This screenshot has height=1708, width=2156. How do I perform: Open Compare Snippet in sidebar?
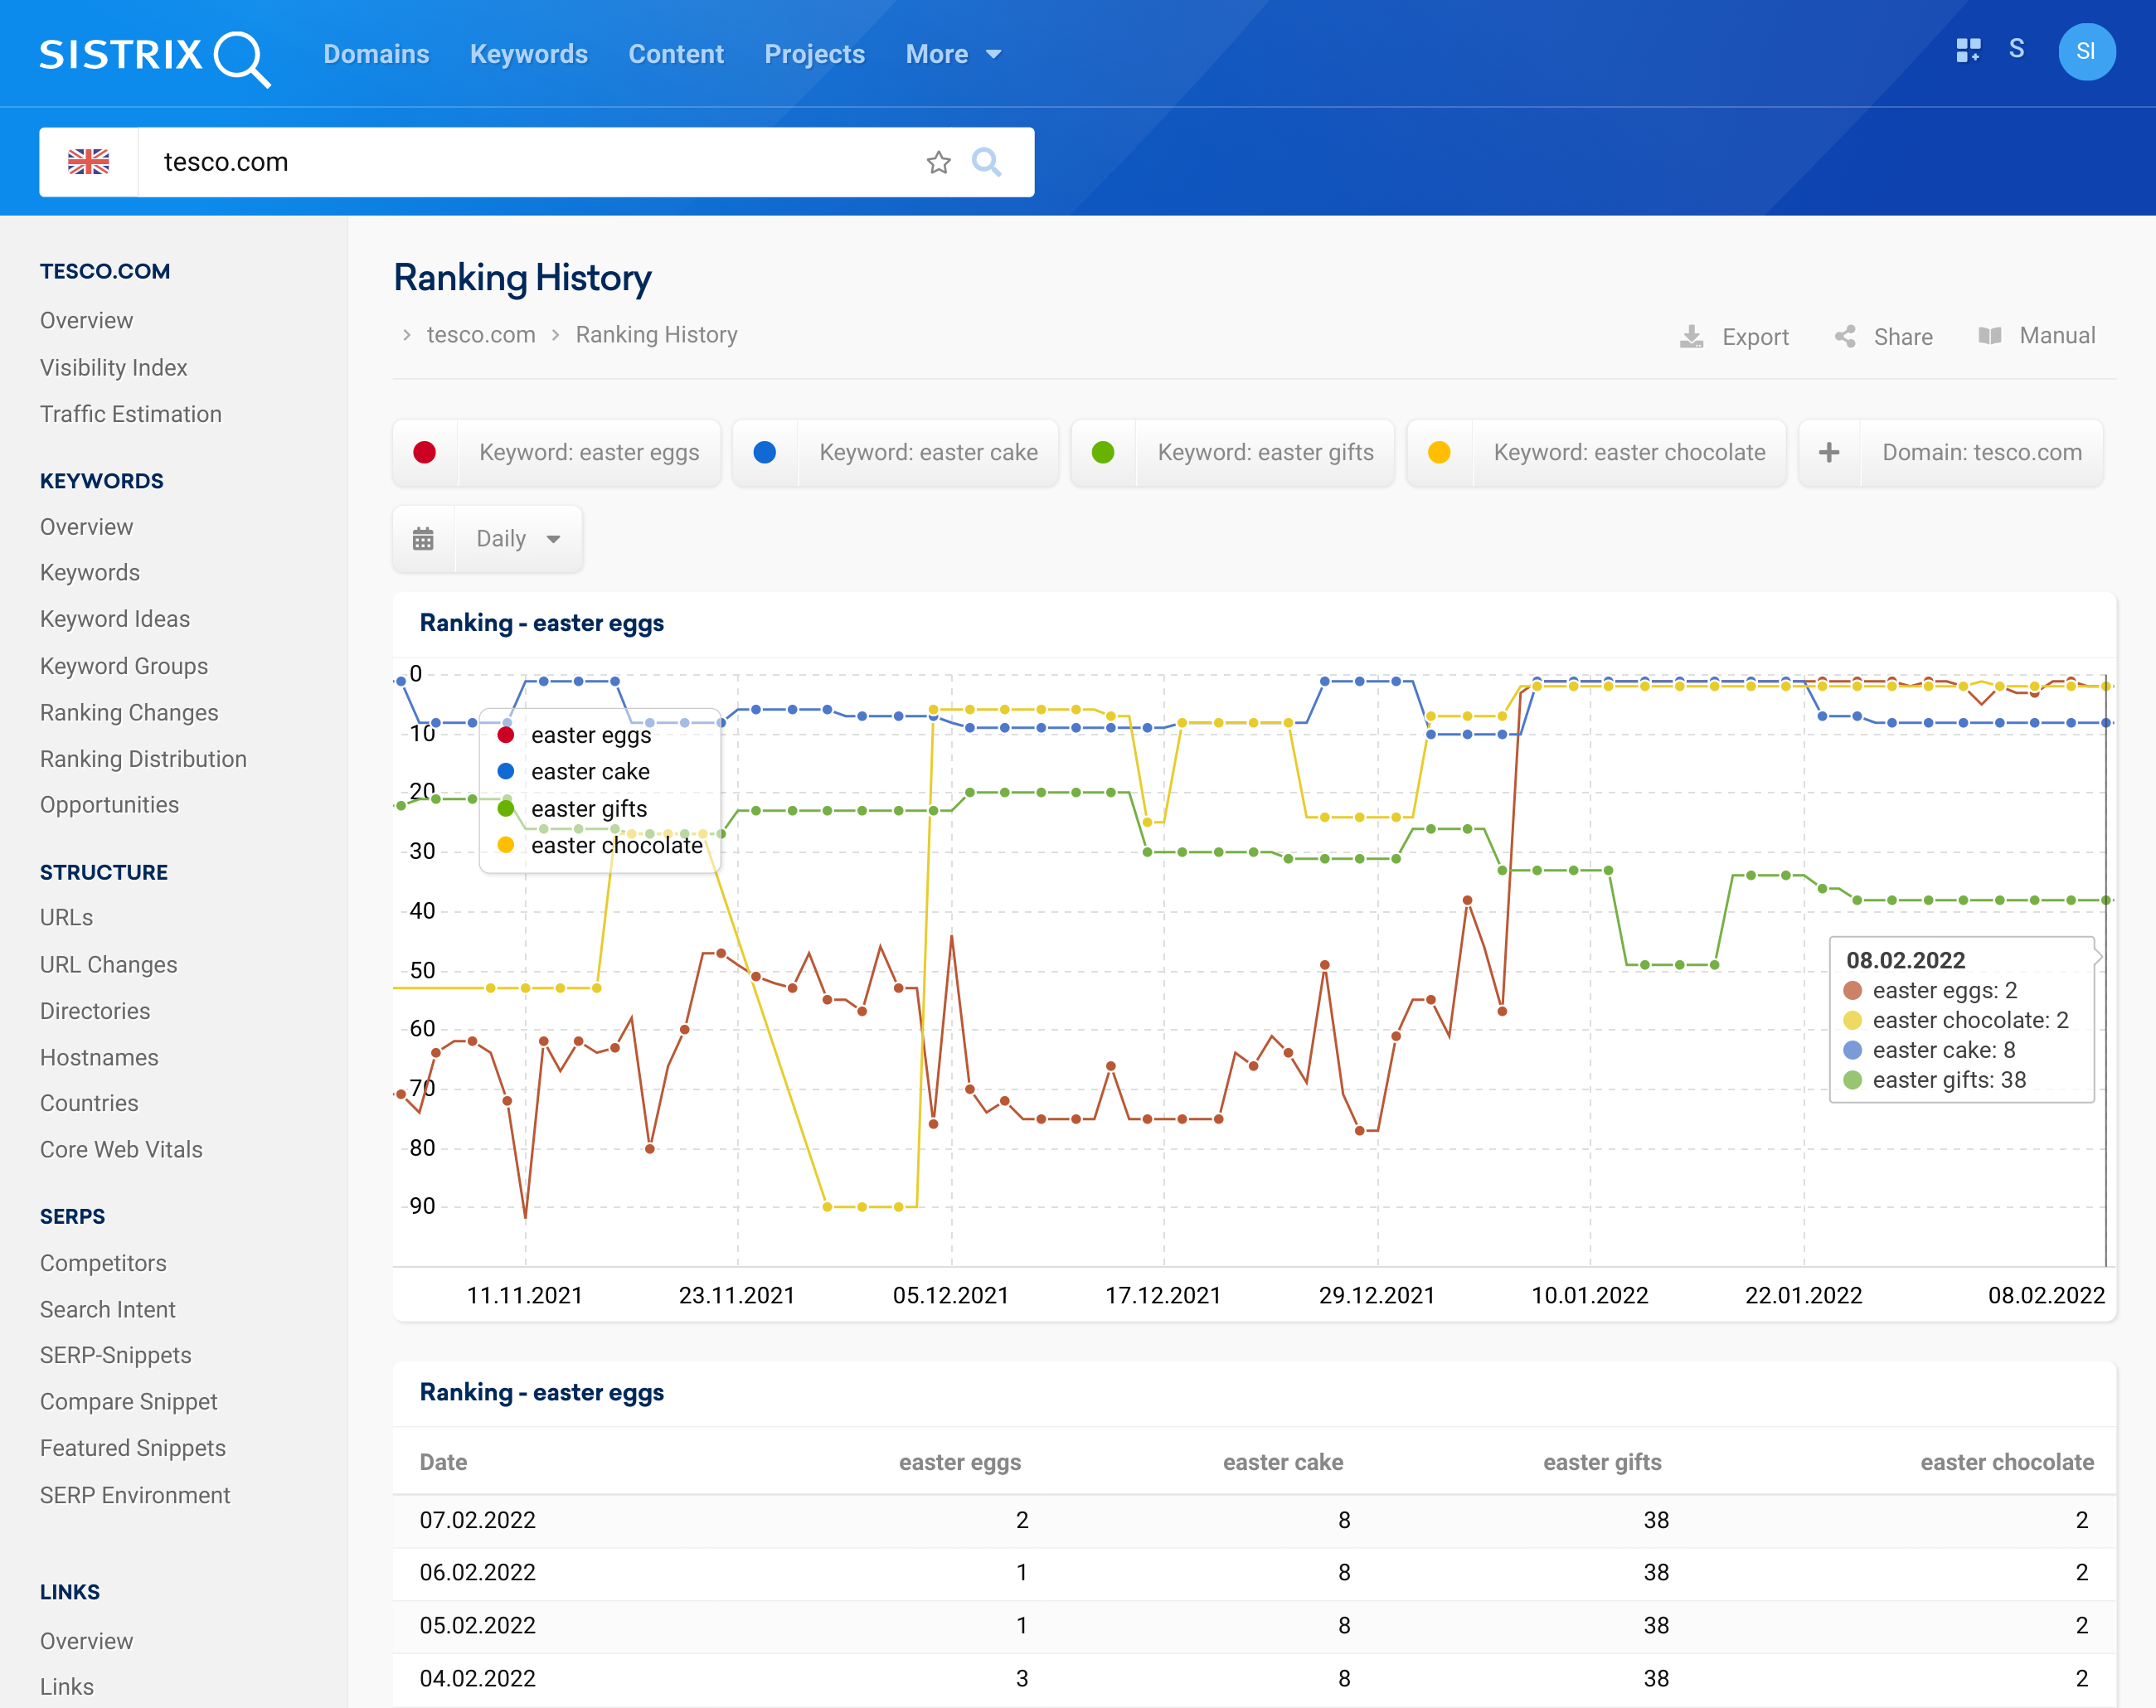click(129, 1402)
